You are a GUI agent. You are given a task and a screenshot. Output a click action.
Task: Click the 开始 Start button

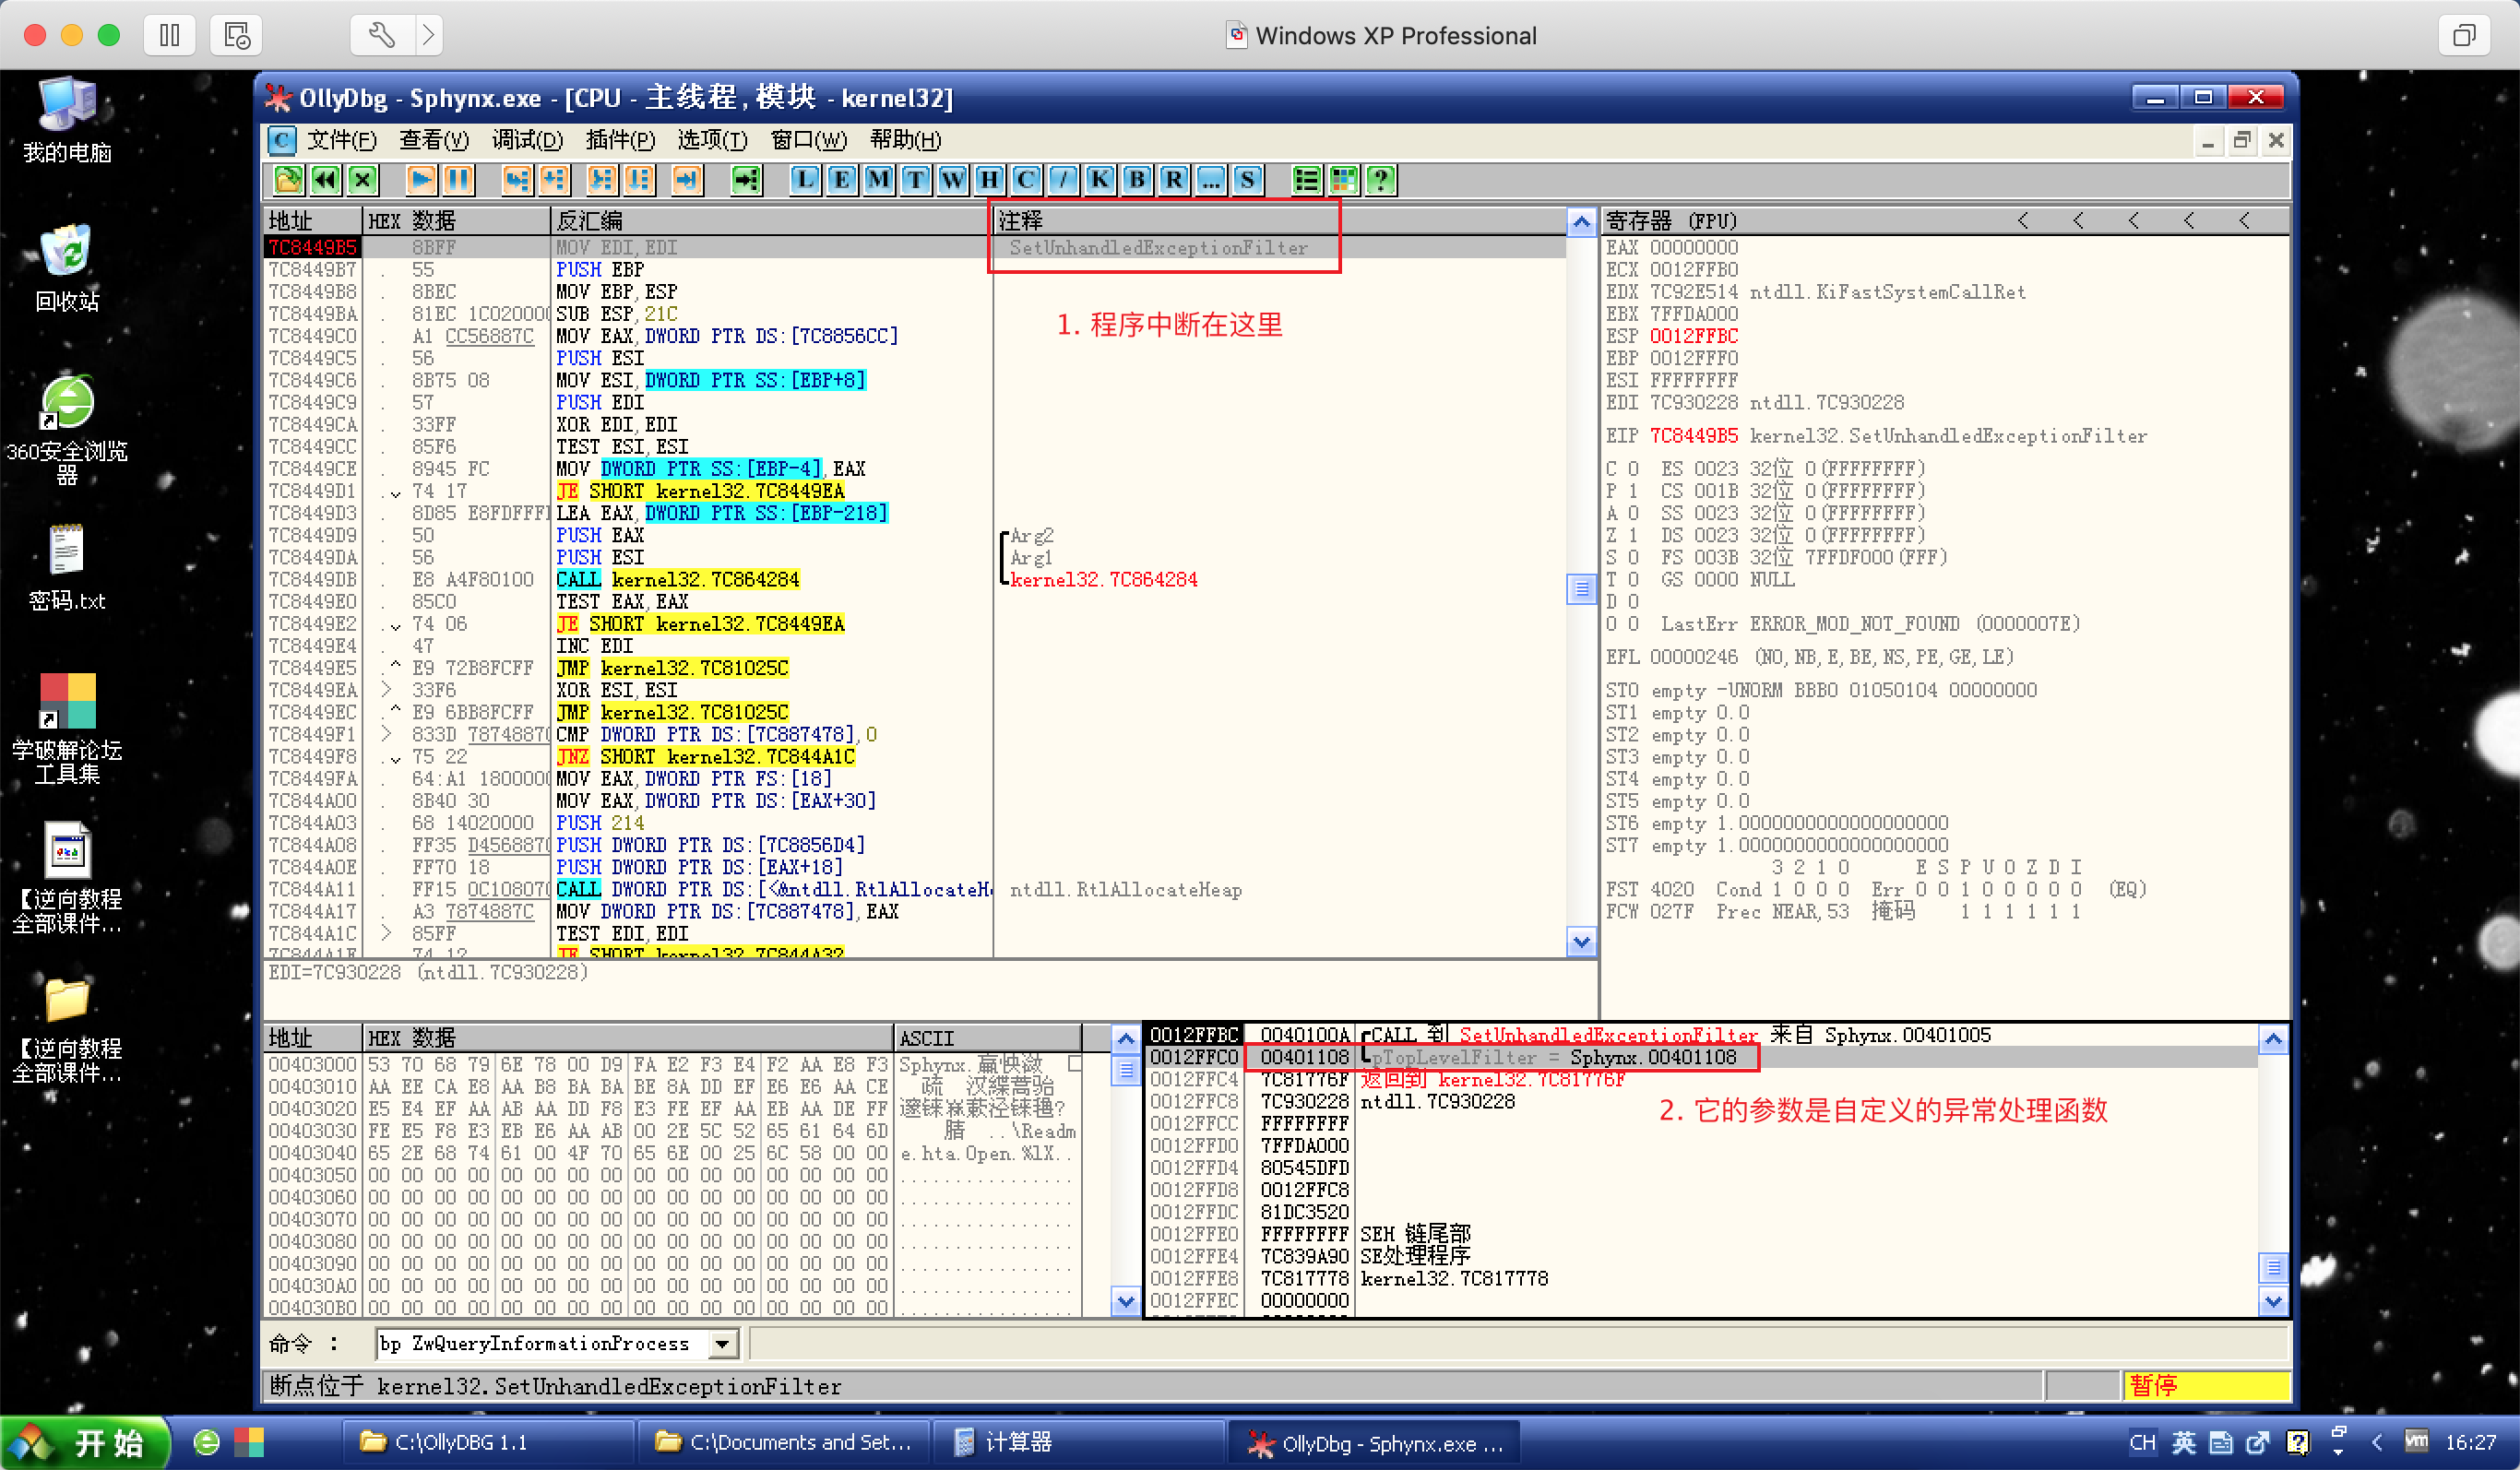(x=86, y=1442)
